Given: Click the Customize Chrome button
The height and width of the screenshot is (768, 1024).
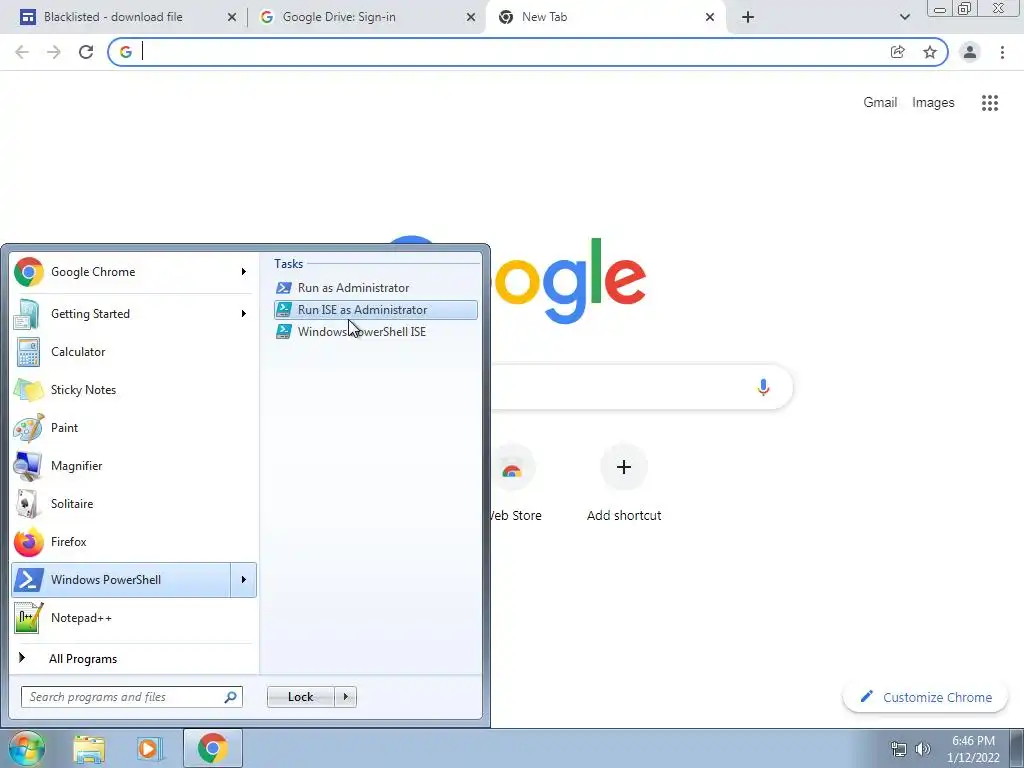Looking at the screenshot, I should coord(925,697).
